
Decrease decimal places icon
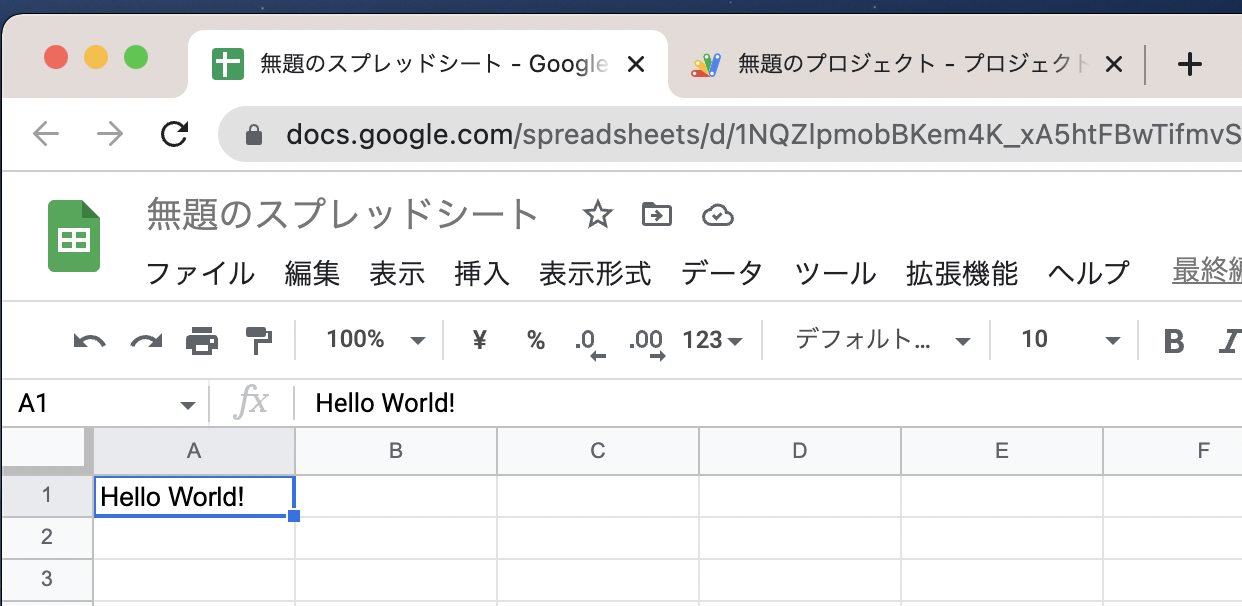589,342
